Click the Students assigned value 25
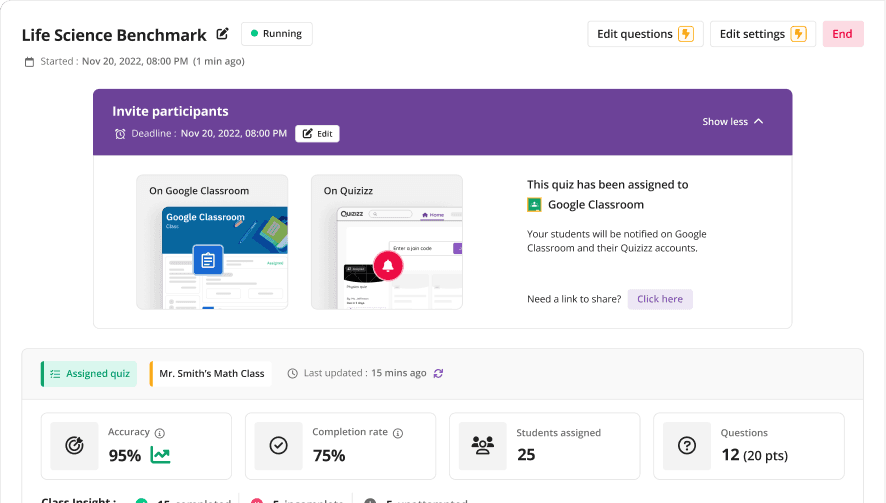This screenshot has height=503, width=886. click(x=526, y=455)
